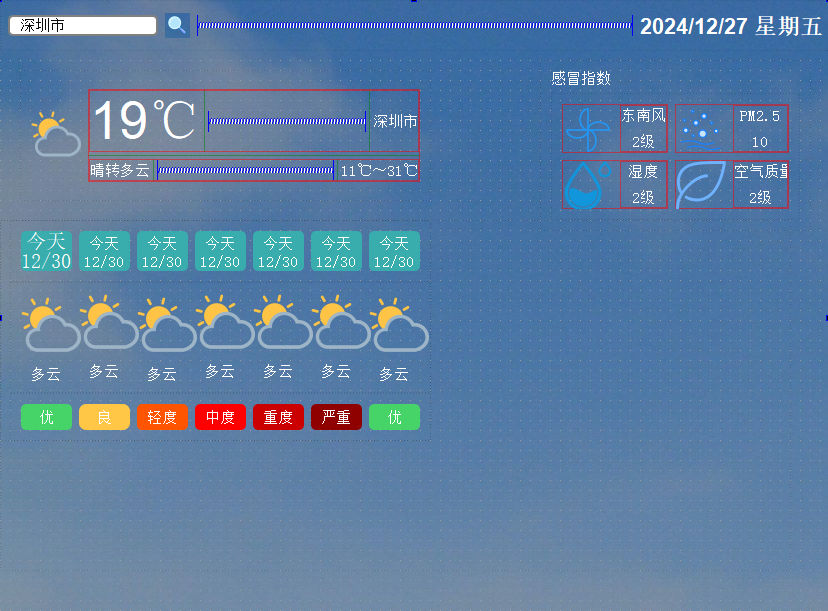Select the spacer between 晴转多云 and 11℃~31℃
Viewport: 828px width, 611px height.
point(246,170)
